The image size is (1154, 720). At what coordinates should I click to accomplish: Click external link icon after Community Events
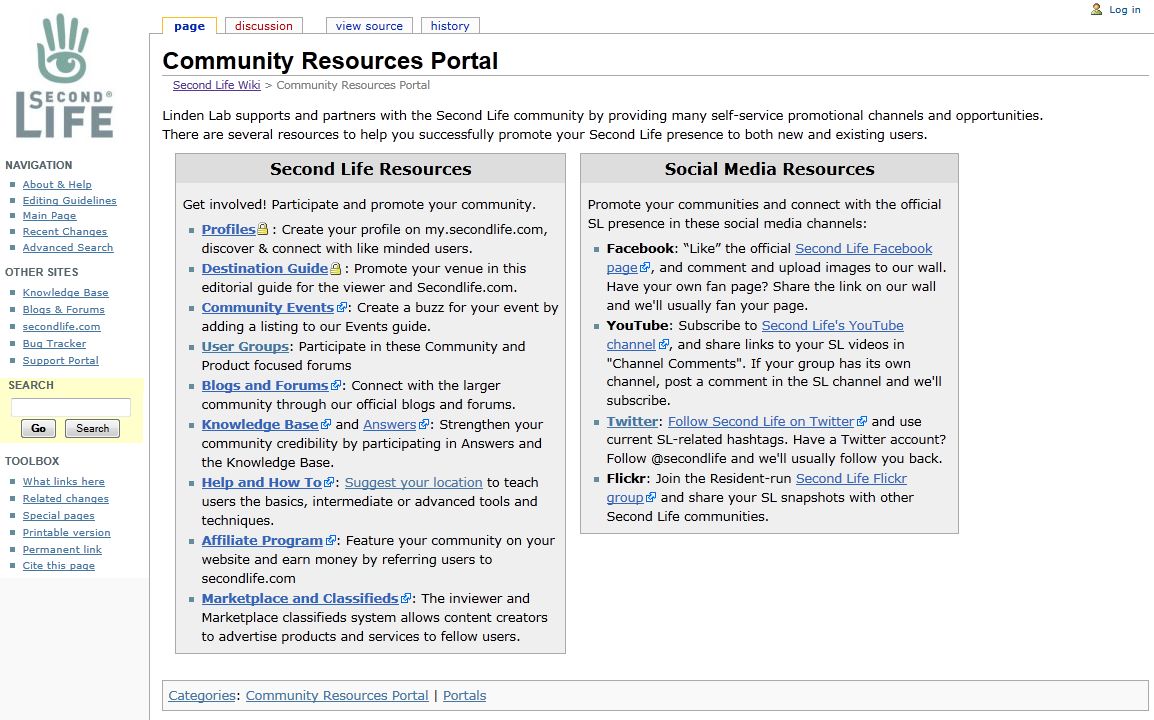coord(342,308)
